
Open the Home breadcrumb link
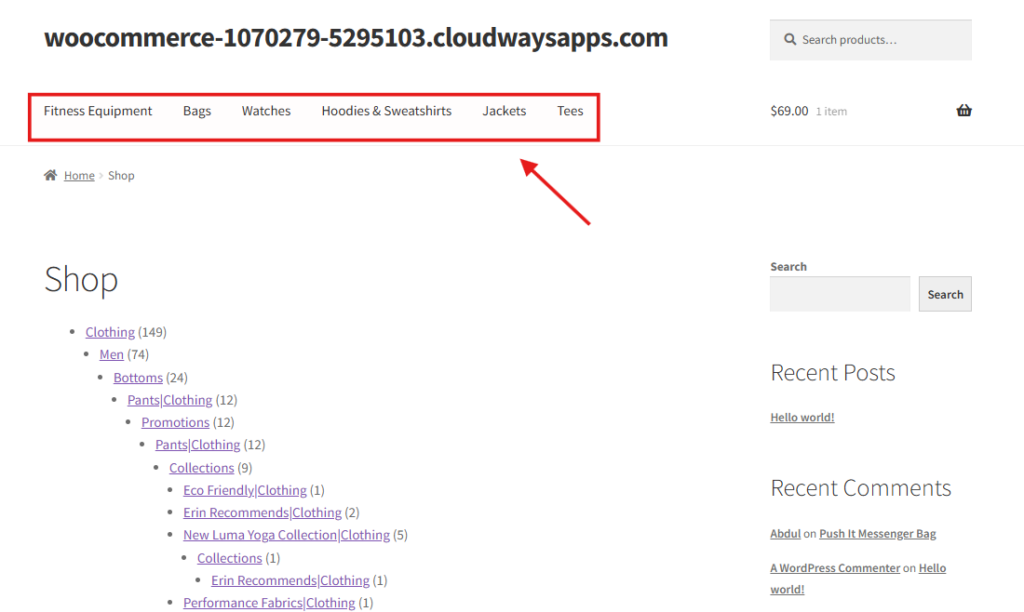(79, 176)
